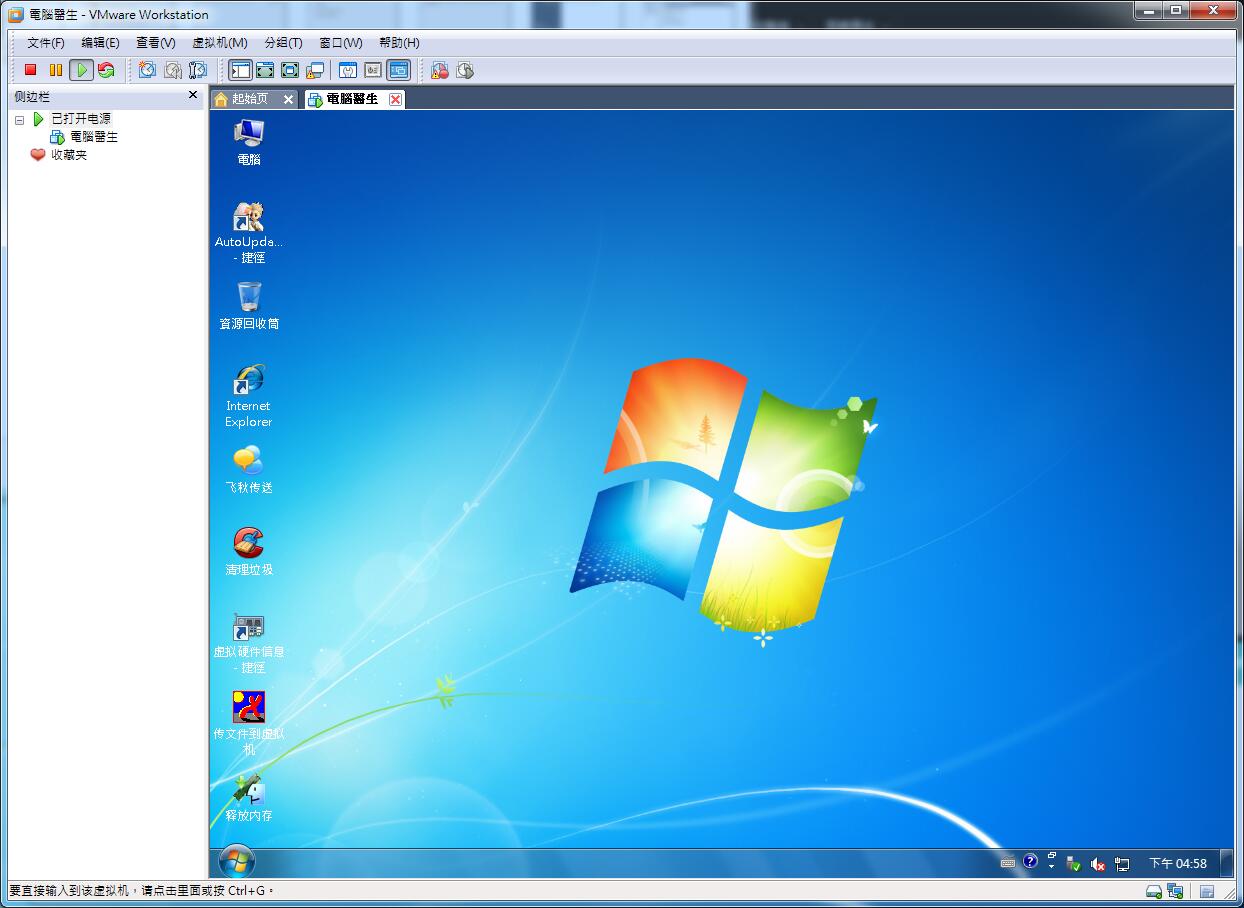Viewport: 1244px width, 908px height.
Task: Select 已打开电源 in the sidebar tree
Action: [81, 119]
